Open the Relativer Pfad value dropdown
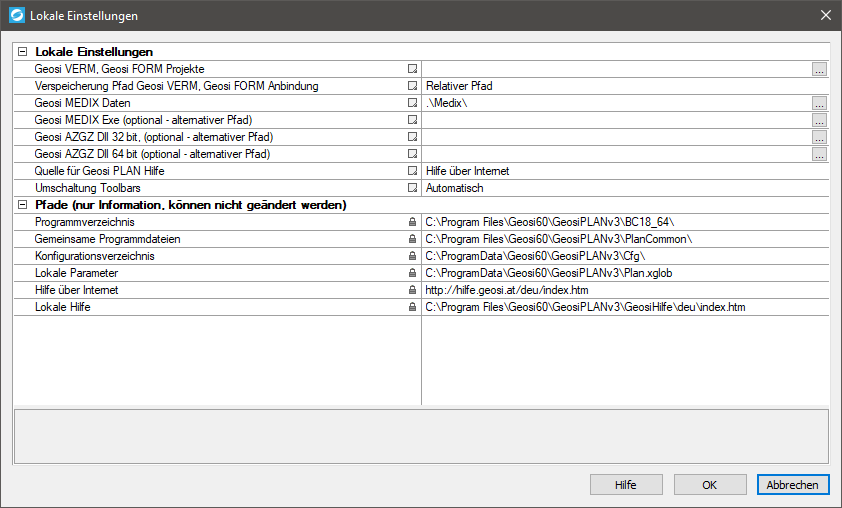The width and height of the screenshot is (842, 508). (625, 86)
